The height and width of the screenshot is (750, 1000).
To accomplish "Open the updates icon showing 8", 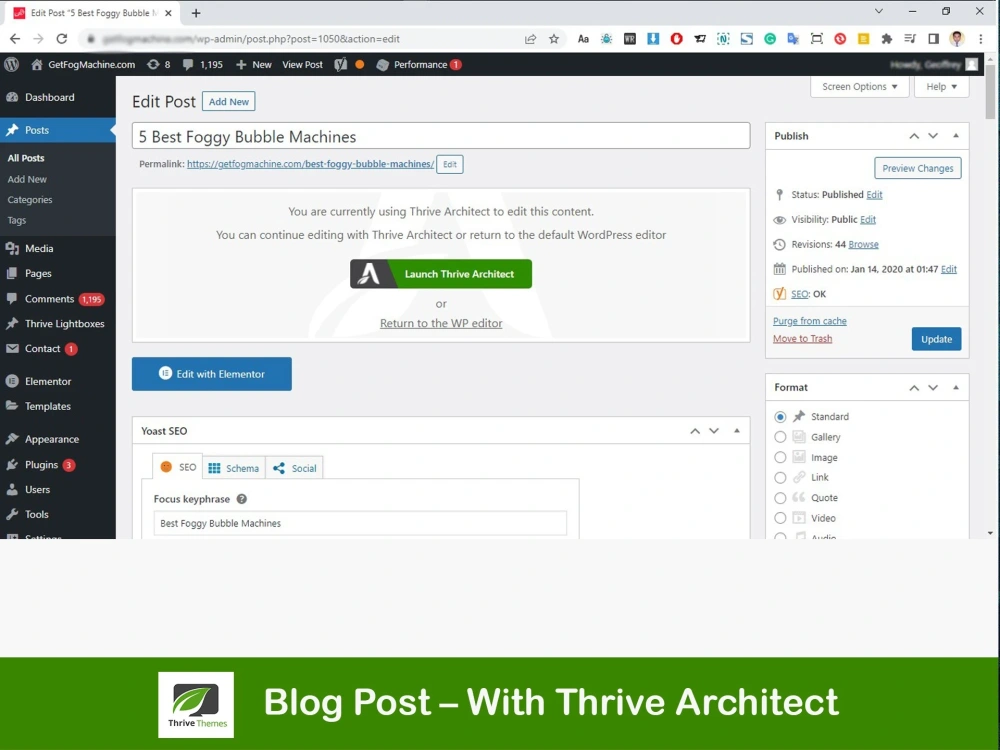I will tap(153, 64).
